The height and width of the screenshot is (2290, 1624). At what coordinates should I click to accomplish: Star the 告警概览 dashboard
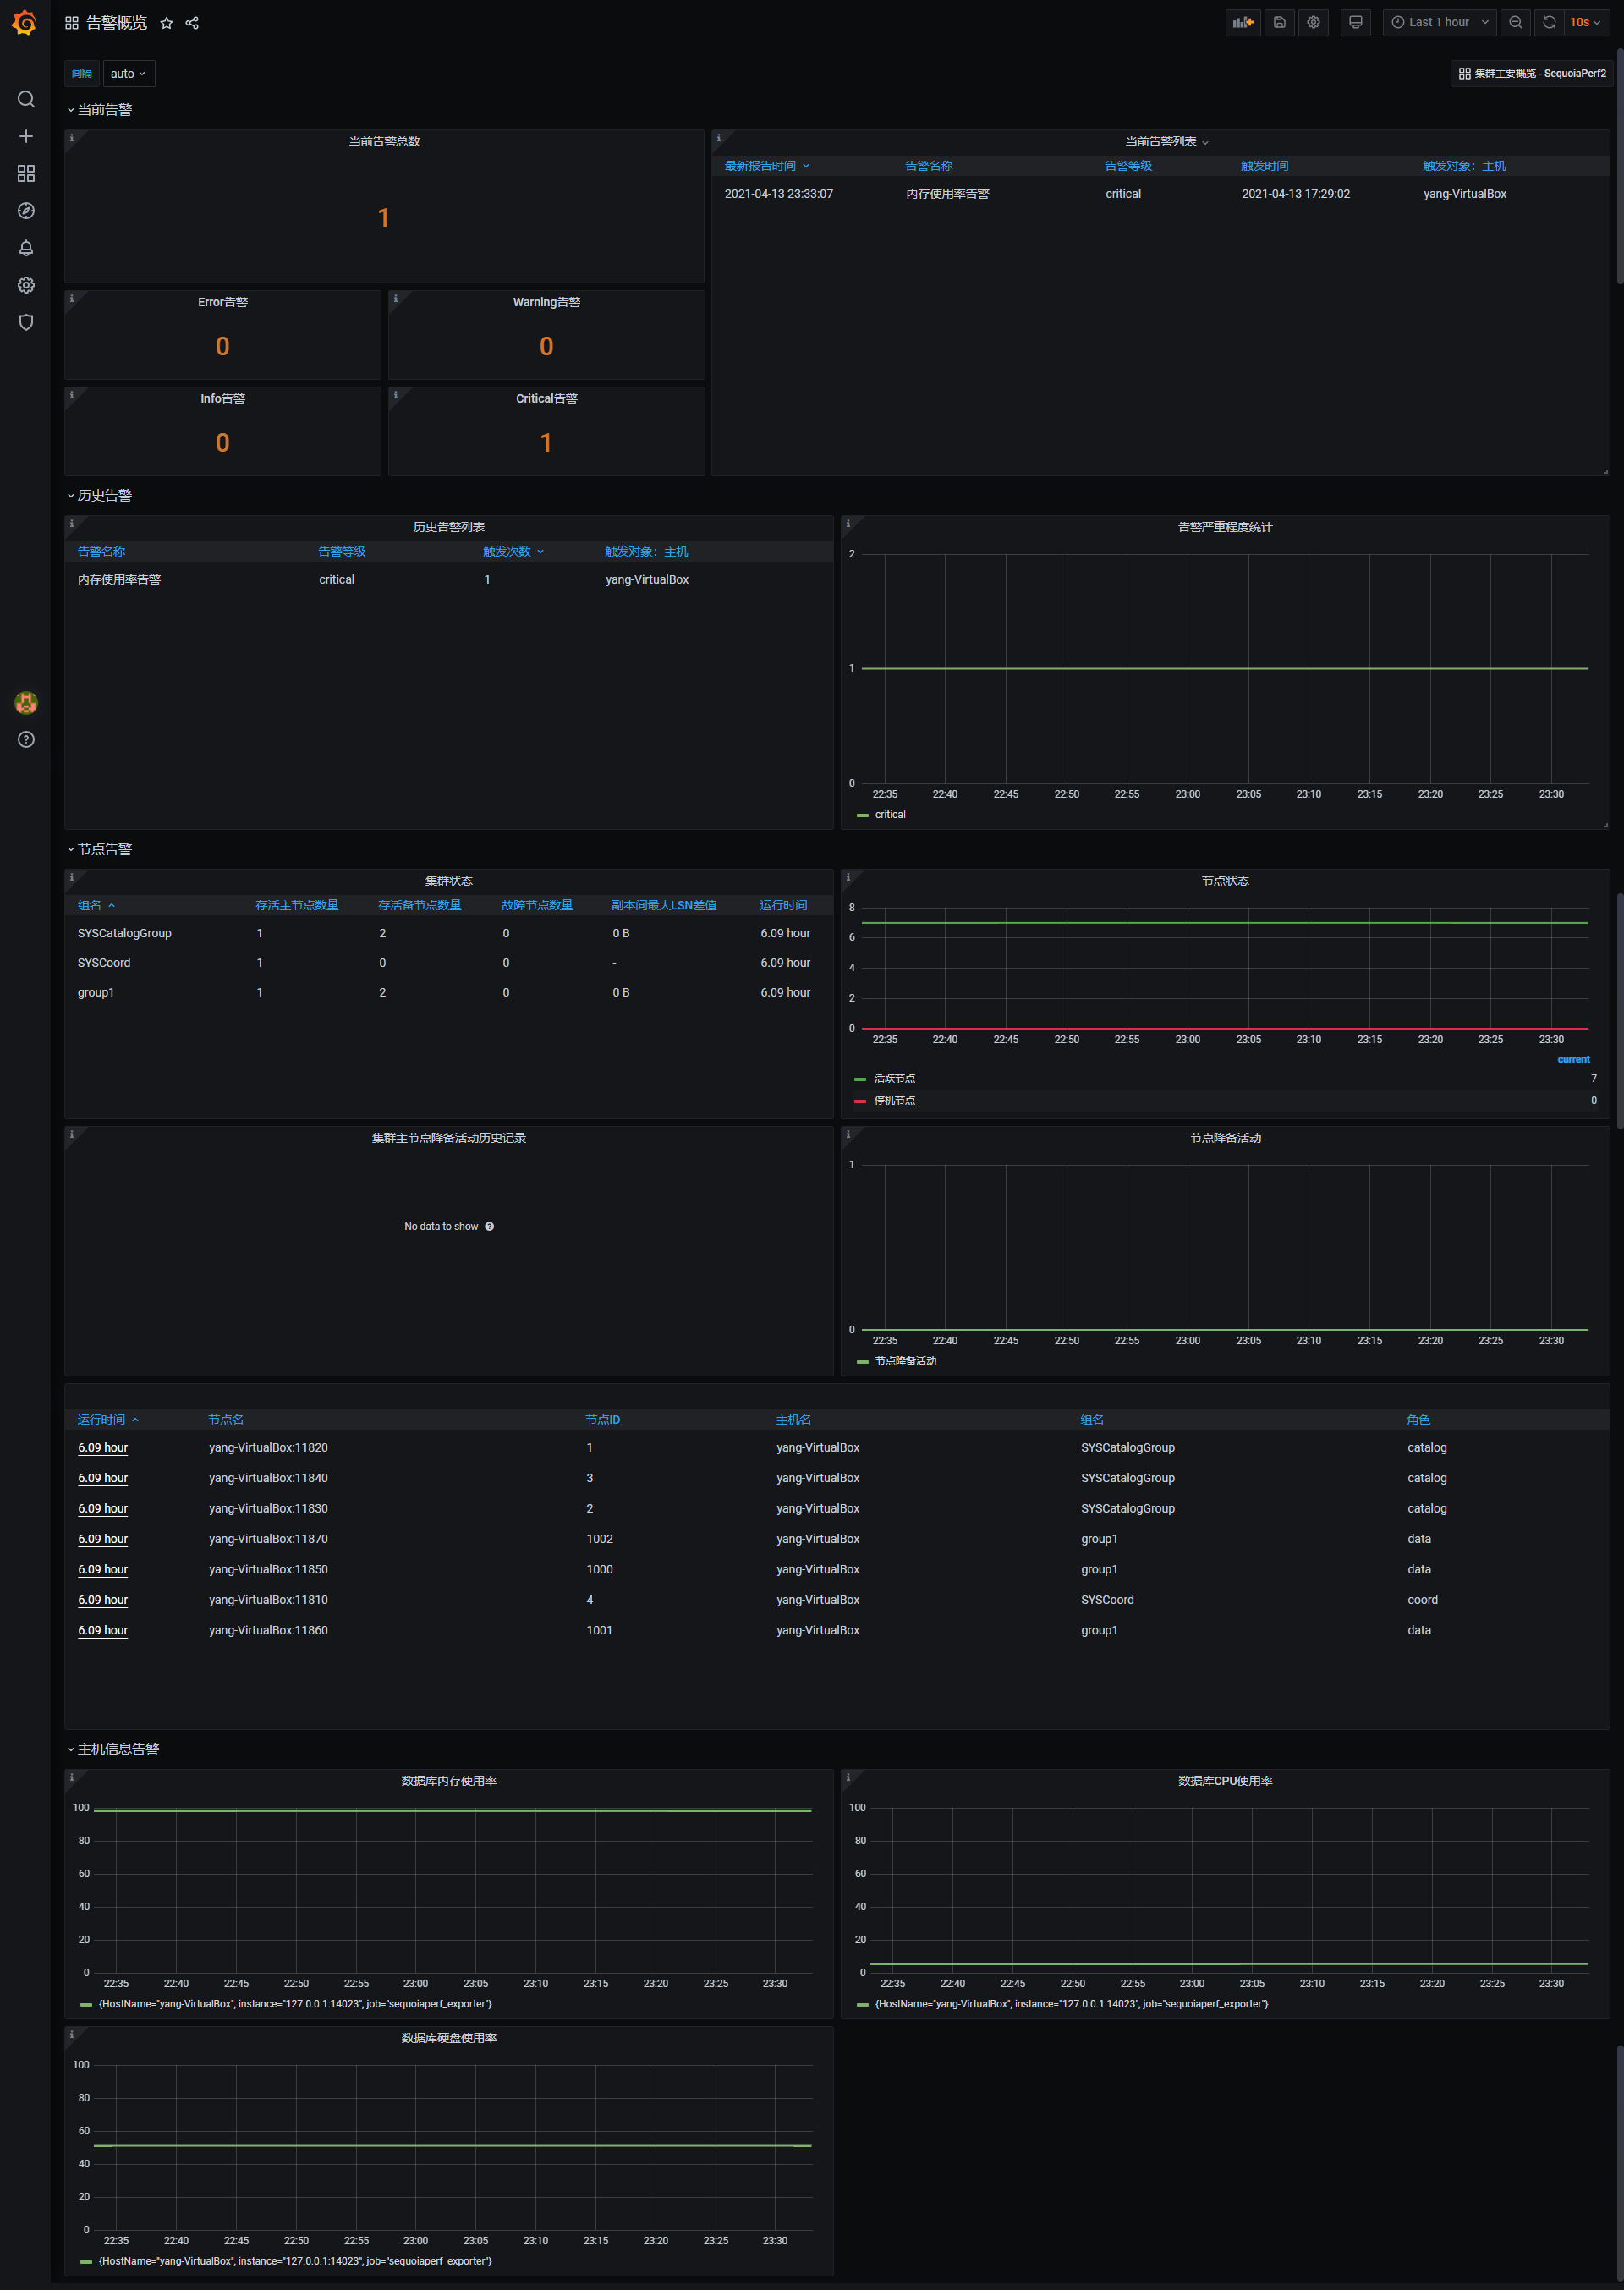167,23
